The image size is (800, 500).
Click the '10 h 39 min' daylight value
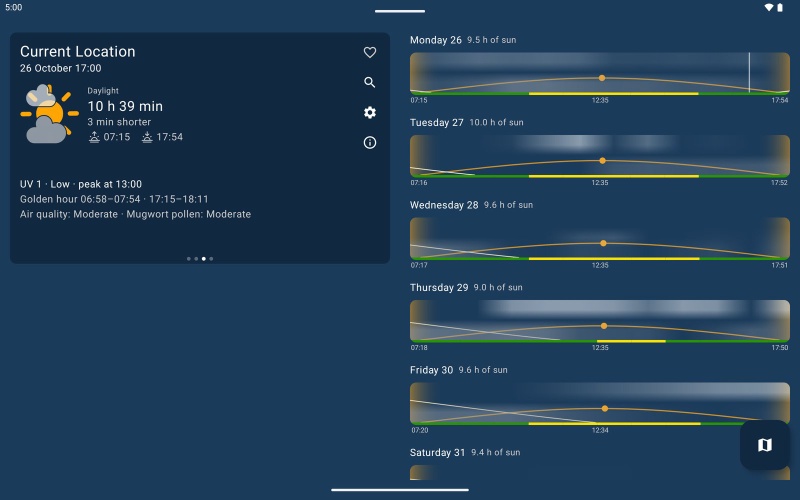(x=125, y=106)
